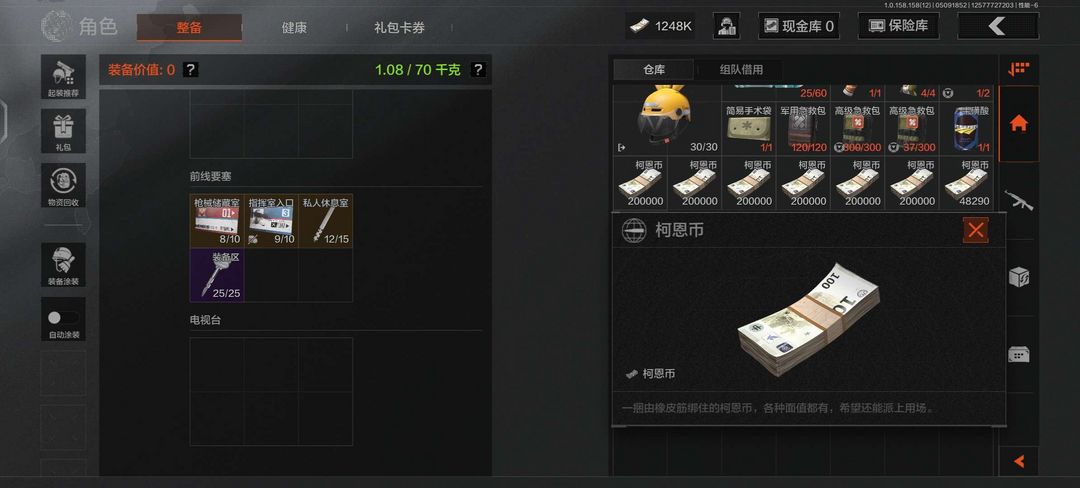Screen dimensions: 1080x488
Task: Click the question mark beside 装备价值
Action: 191,70
